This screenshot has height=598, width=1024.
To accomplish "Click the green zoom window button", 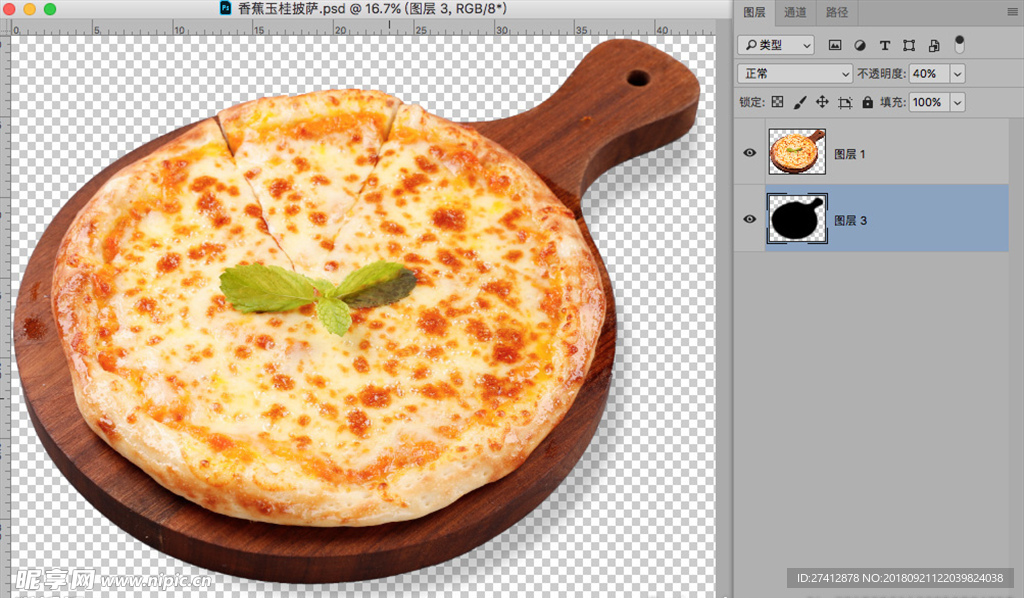I will click(50, 9).
